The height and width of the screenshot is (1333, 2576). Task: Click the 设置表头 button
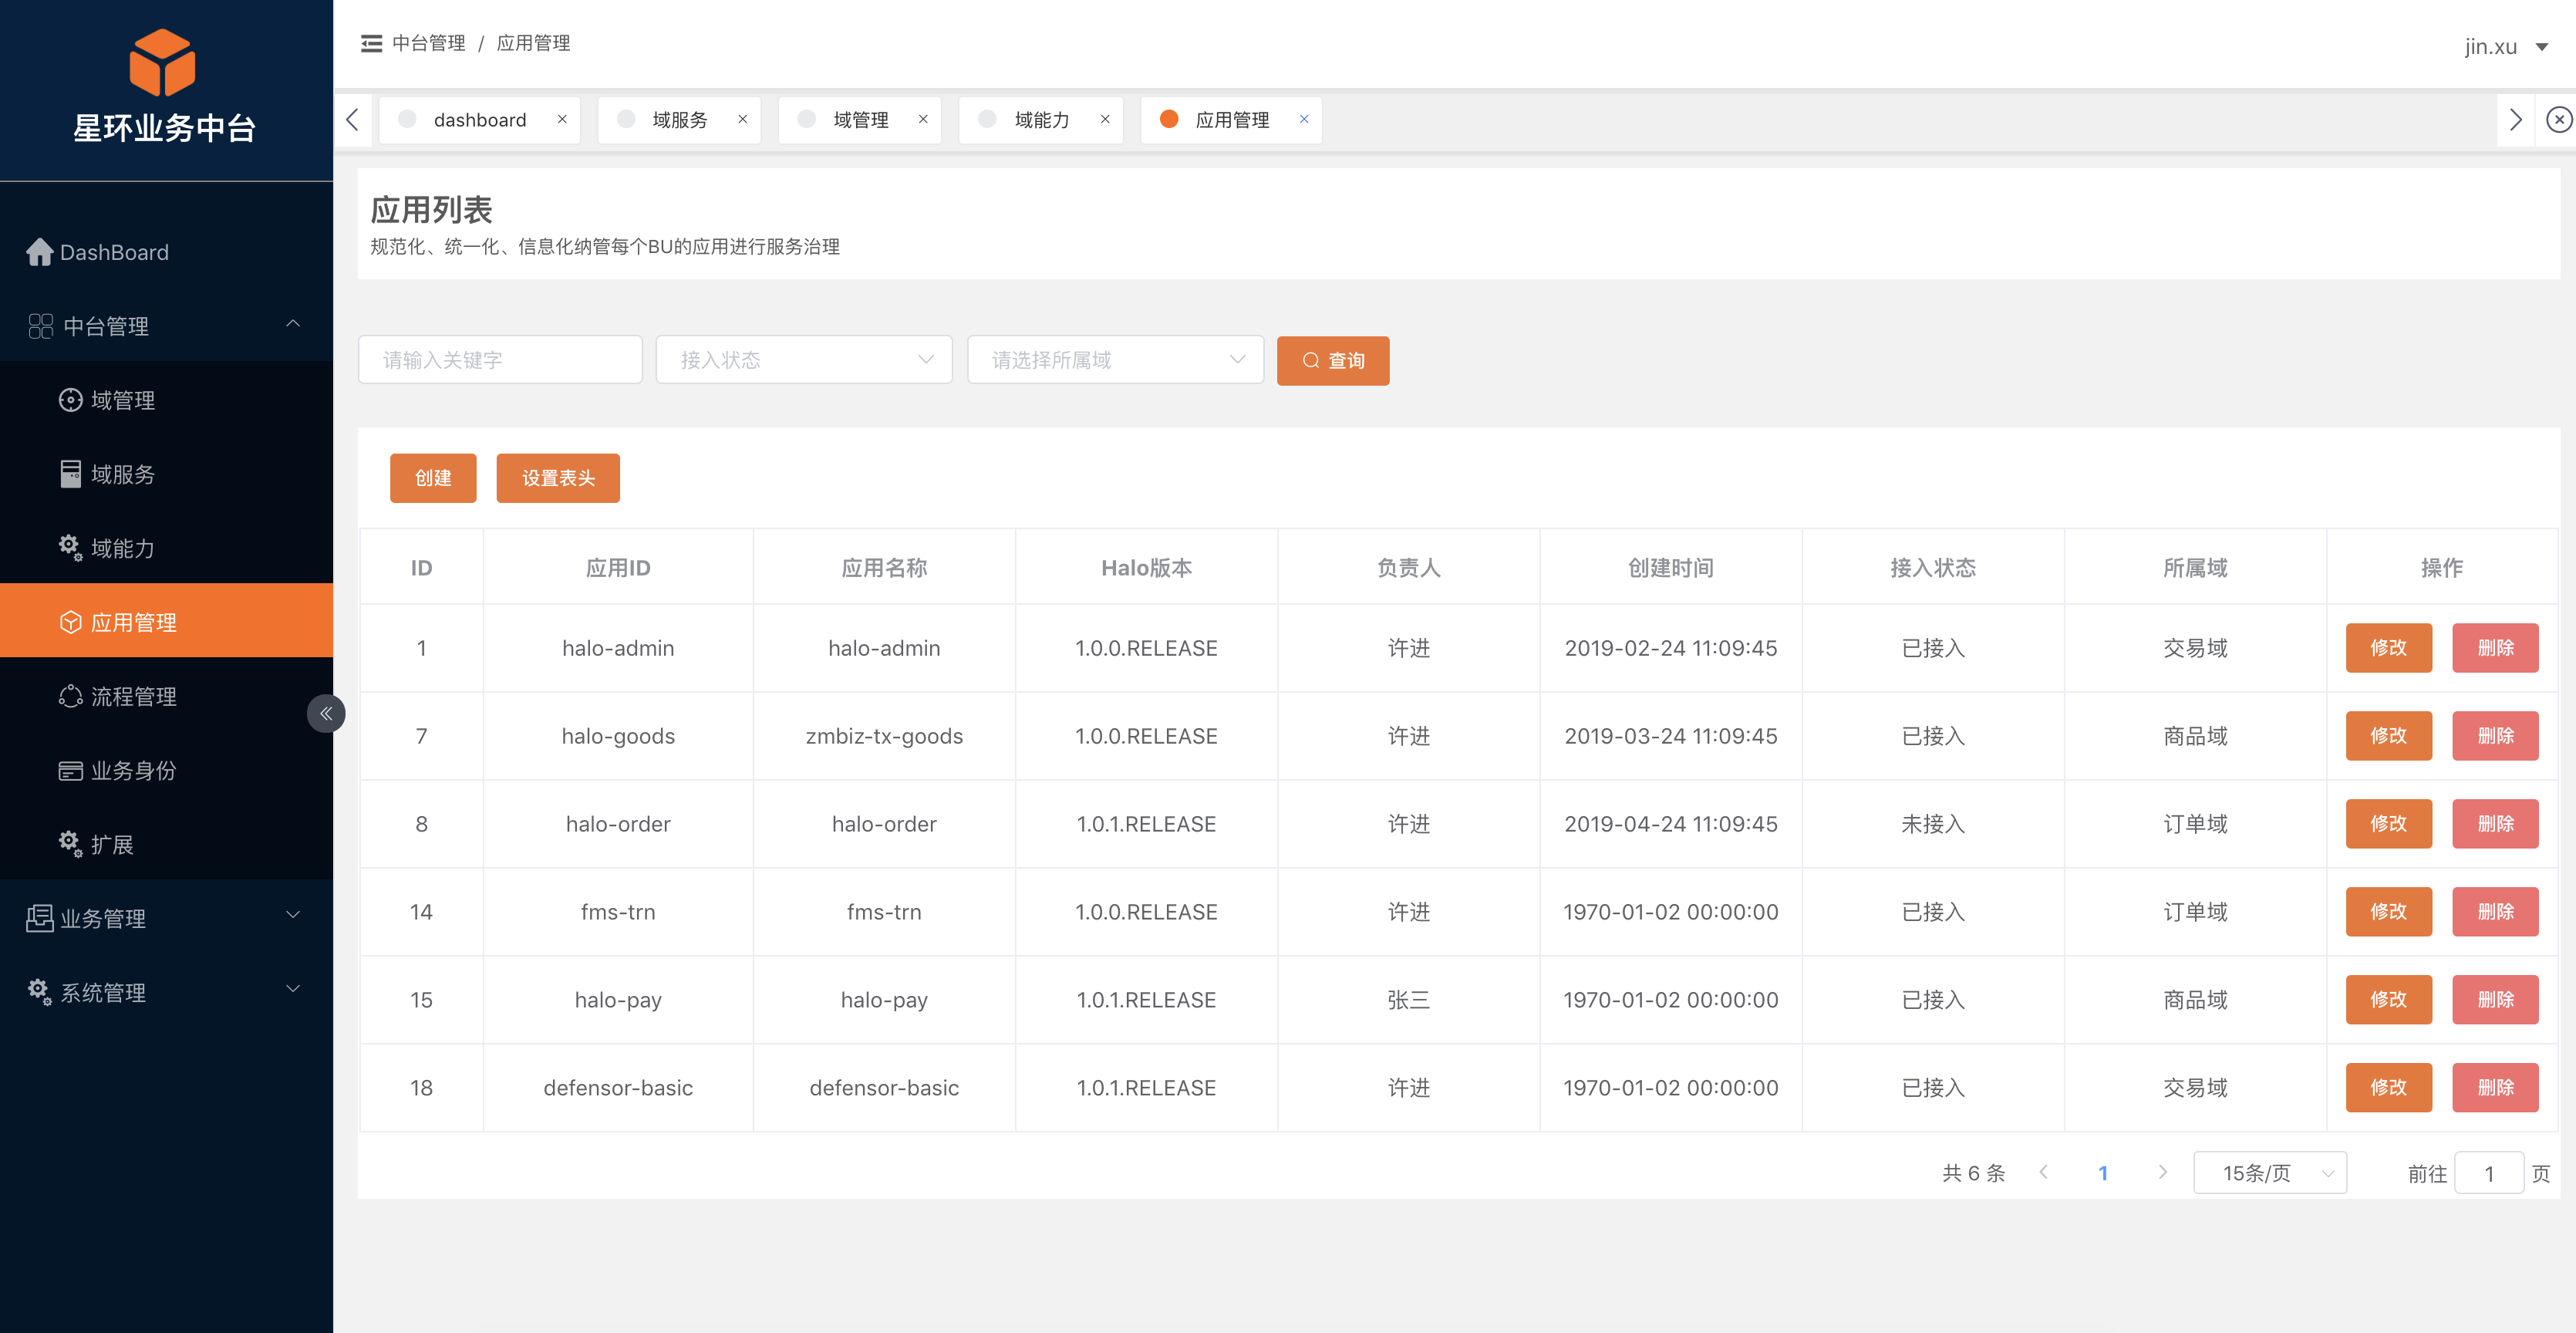(558, 478)
